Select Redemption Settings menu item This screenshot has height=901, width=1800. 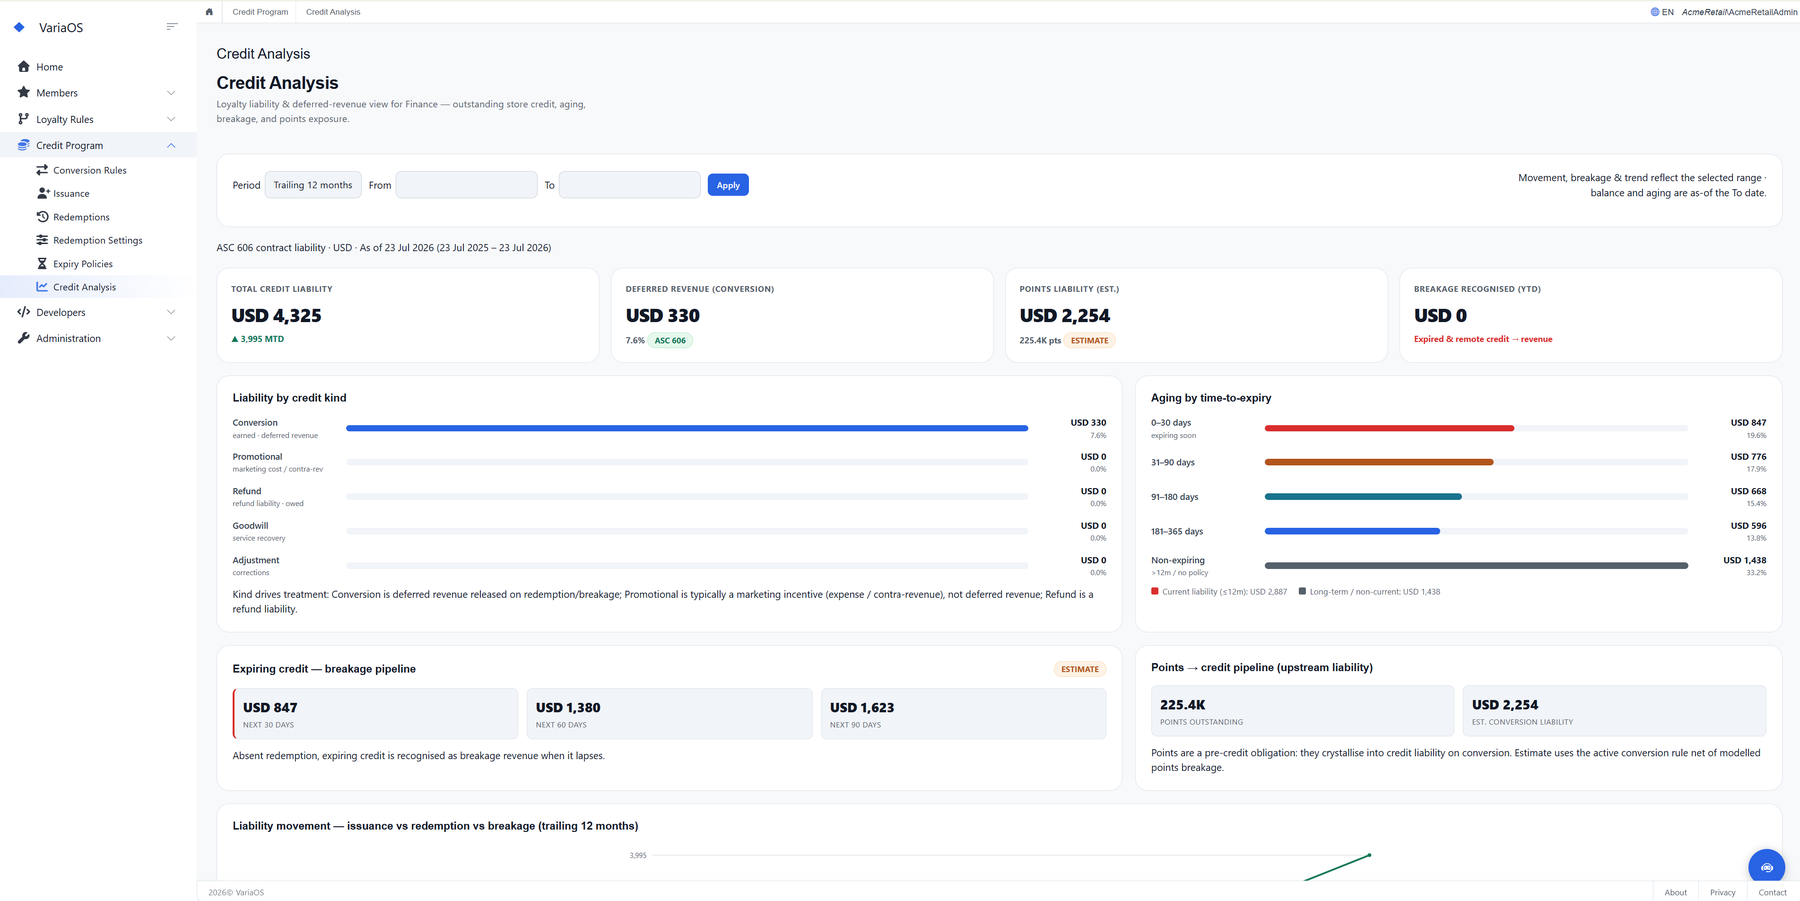tap(97, 240)
